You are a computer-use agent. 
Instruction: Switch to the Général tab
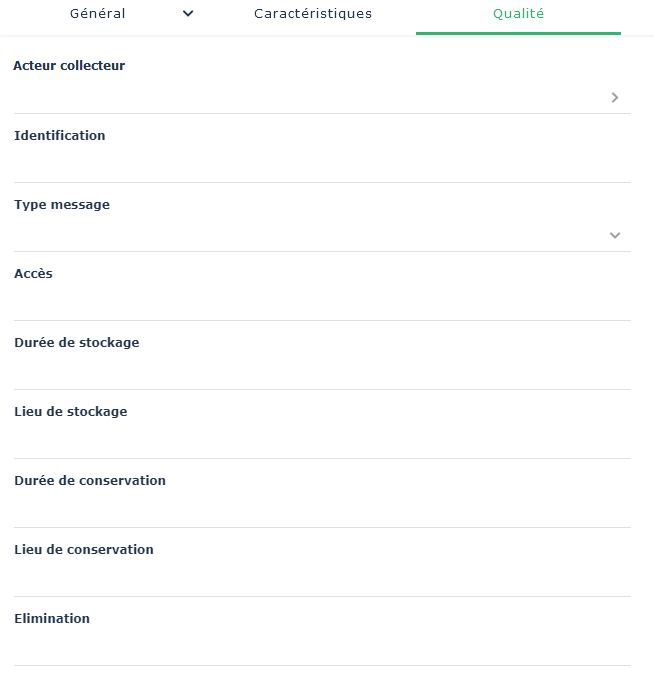pyautogui.click(x=98, y=14)
